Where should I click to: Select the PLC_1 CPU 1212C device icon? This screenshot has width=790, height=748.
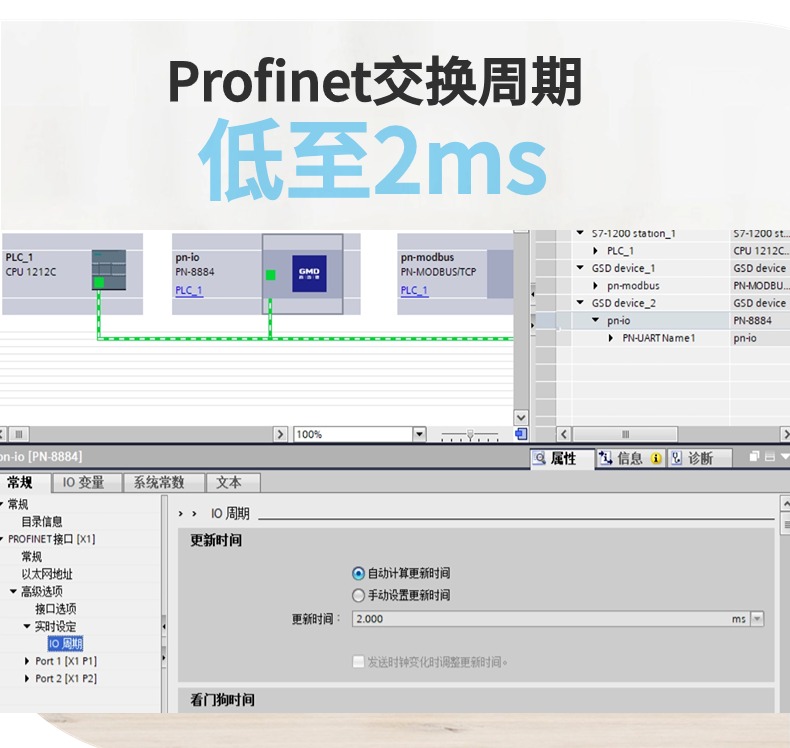109,269
